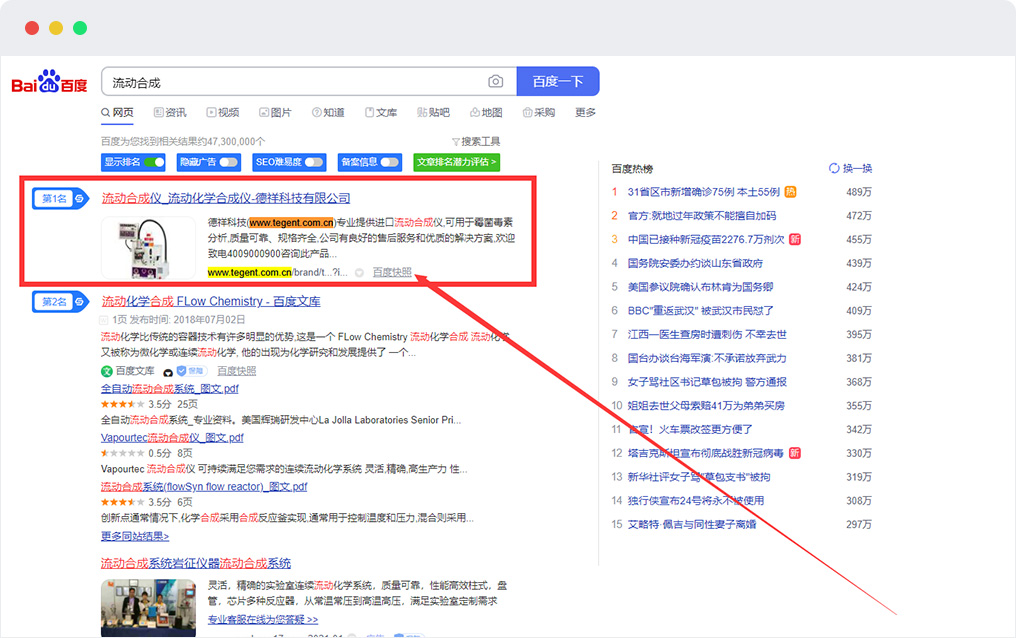This screenshot has width=1016, height=638.
Task: Open image search via camera icon
Action: pos(496,82)
